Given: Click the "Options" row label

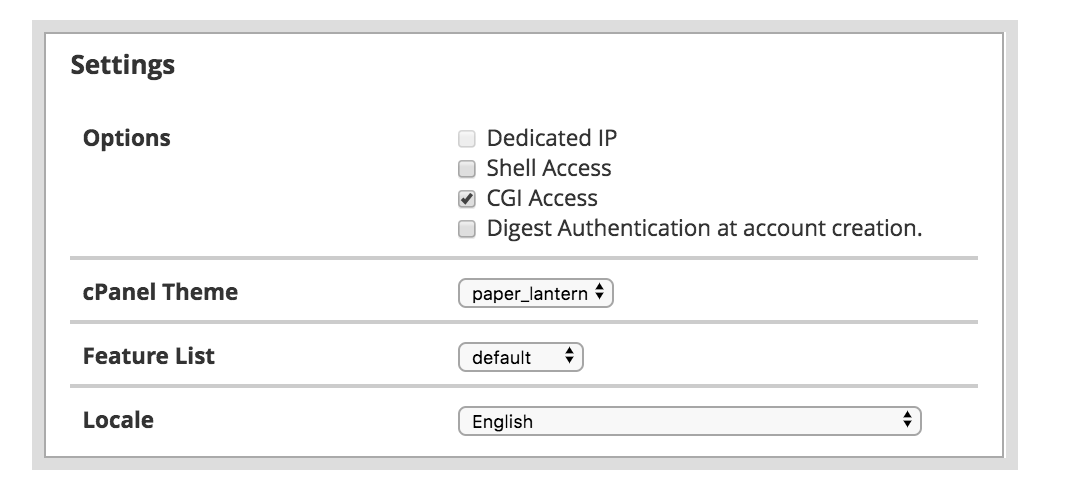Looking at the screenshot, I should 127,138.
